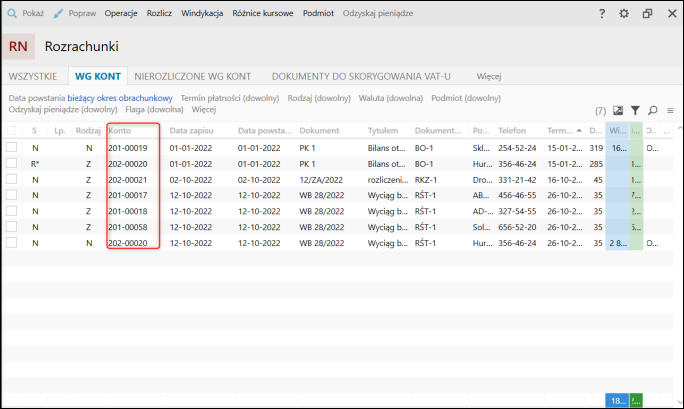The width and height of the screenshot is (684, 409).
Task: Open the Termin płatności (dowolny) filter
Action: pos(230,98)
